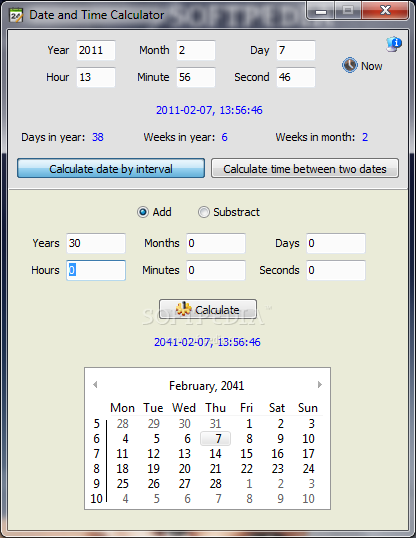The width and height of the screenshot is (416, 538).
Task: Focus the Hour input field
Action: point(96,77)
